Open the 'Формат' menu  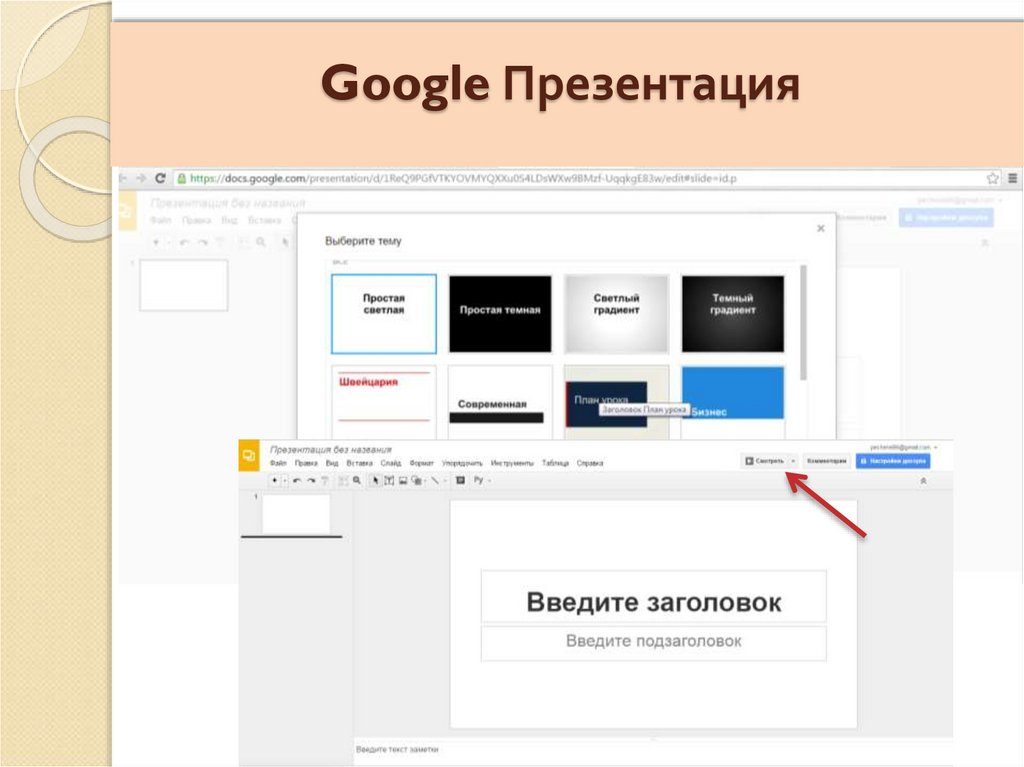(421, 463)
